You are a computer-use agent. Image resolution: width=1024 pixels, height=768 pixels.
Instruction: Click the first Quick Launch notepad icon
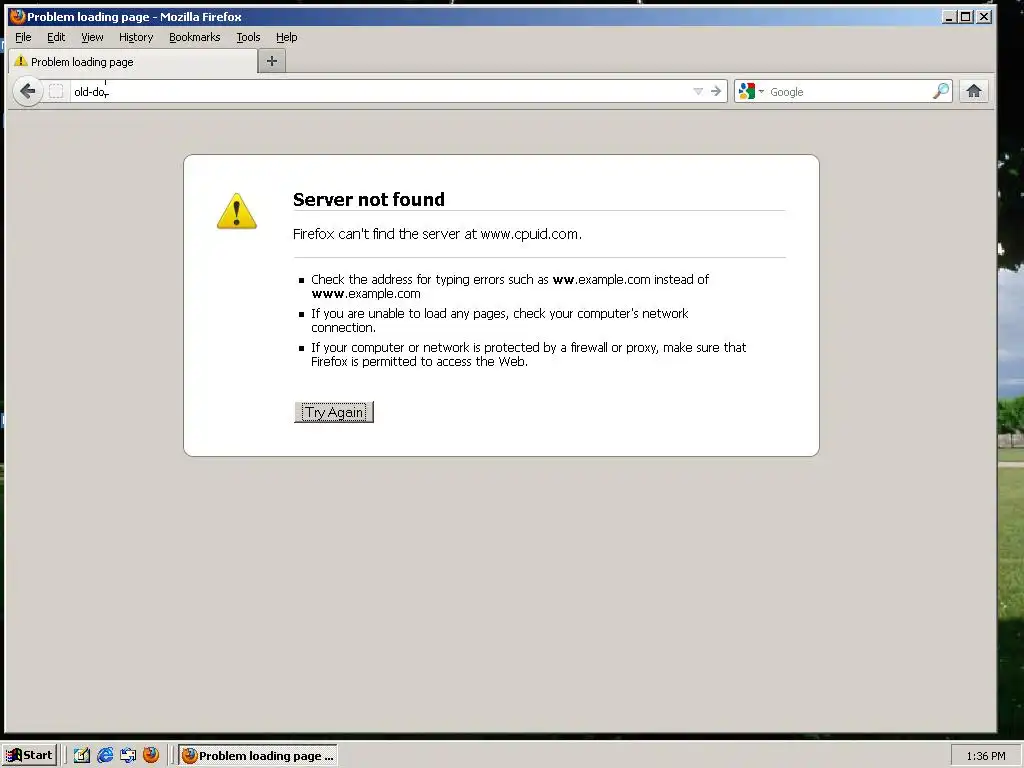pos(82,756)
